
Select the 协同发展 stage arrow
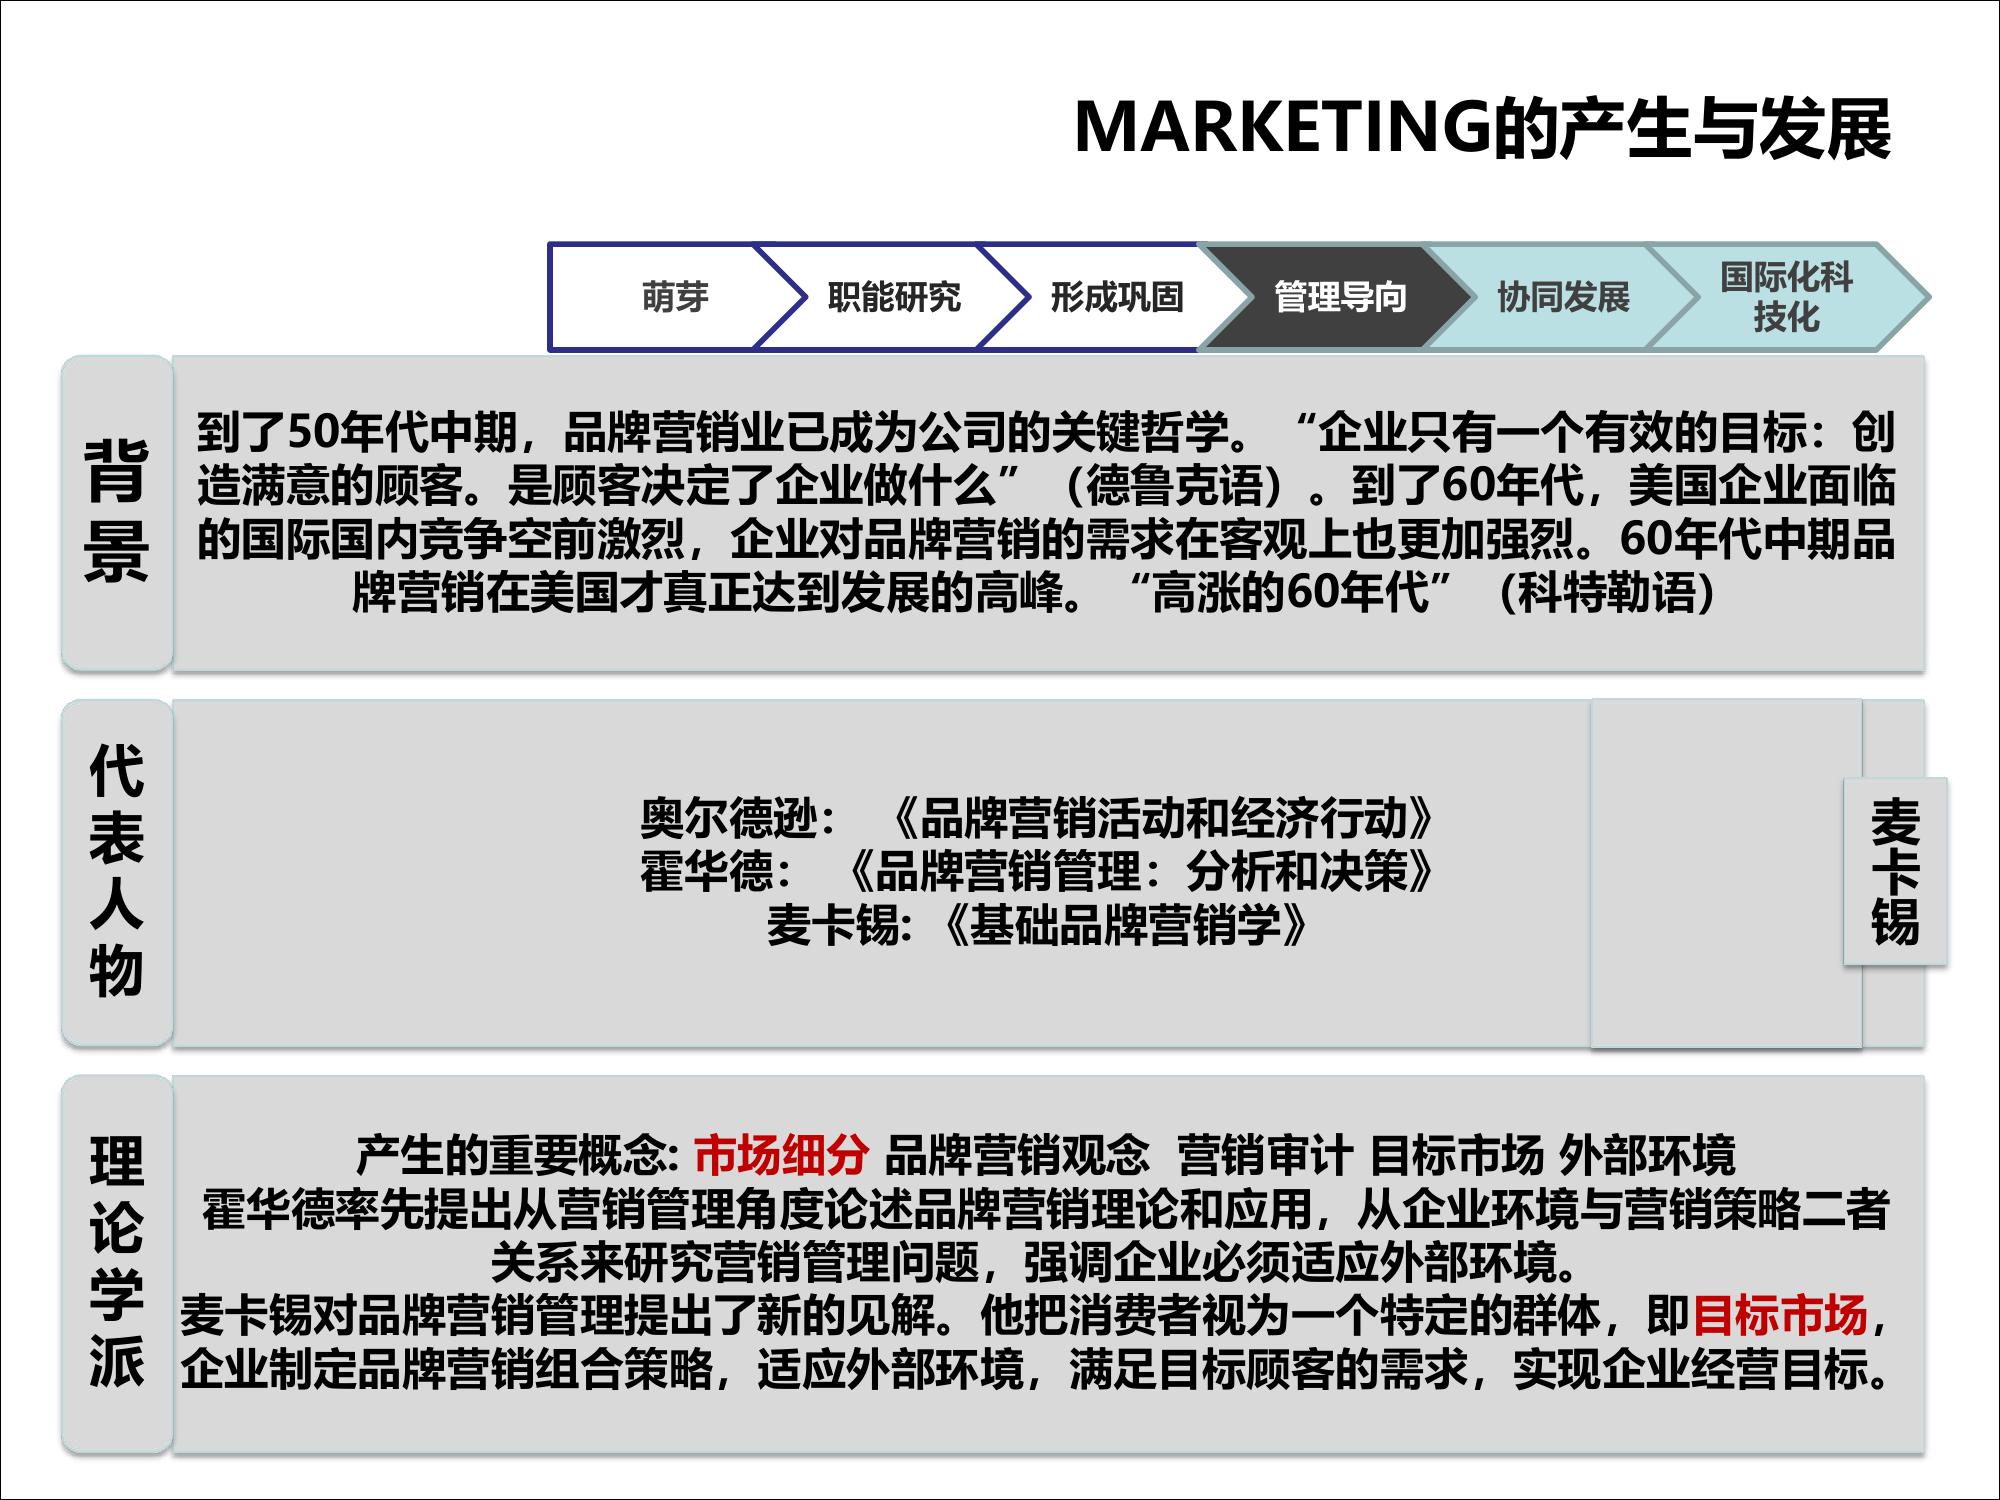tap(1562, 297)
